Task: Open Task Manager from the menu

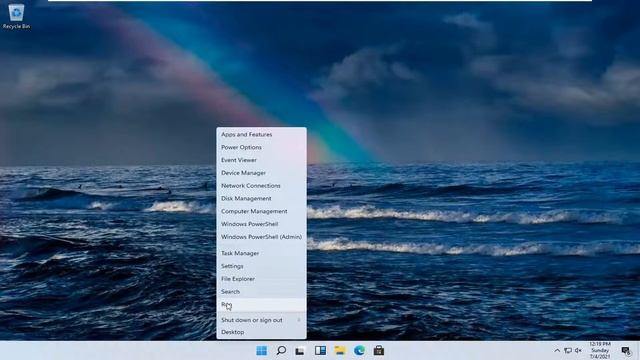Action: click(261, 253)
